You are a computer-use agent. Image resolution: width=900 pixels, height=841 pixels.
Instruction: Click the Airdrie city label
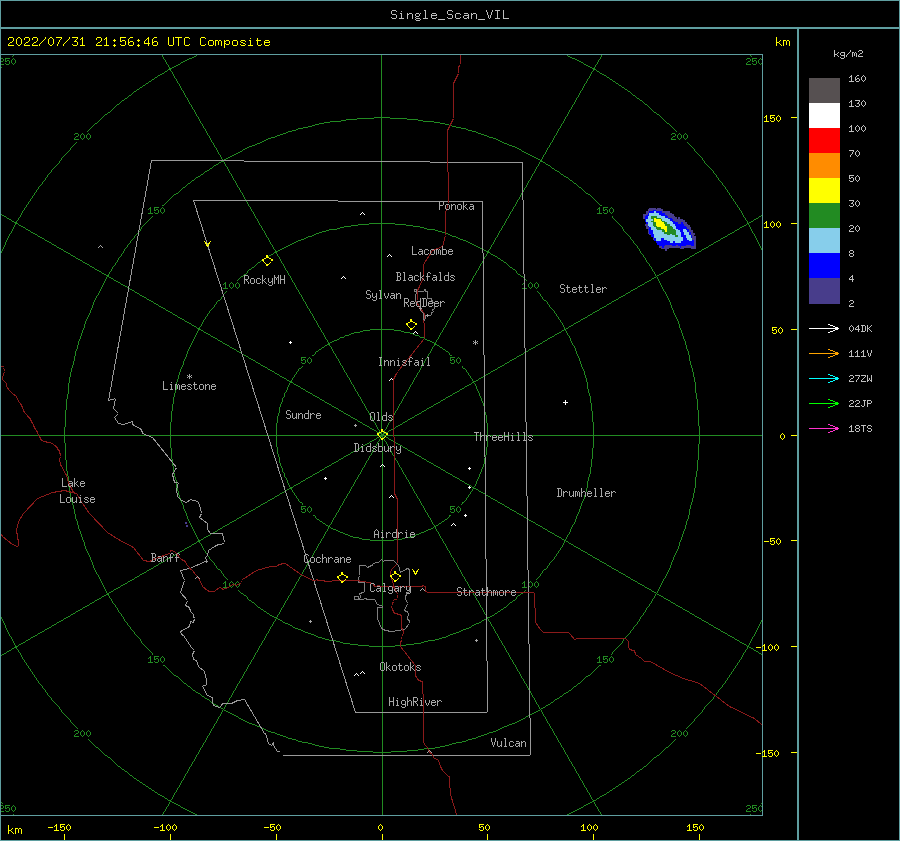tap(394, 534)
